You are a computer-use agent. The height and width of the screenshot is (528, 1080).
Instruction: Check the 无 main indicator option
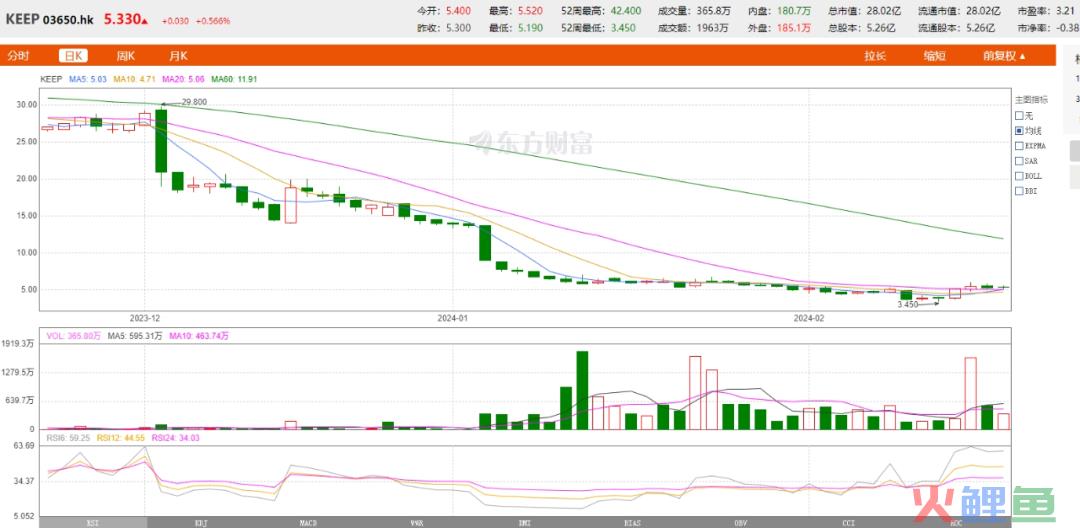pos(1019,116)
